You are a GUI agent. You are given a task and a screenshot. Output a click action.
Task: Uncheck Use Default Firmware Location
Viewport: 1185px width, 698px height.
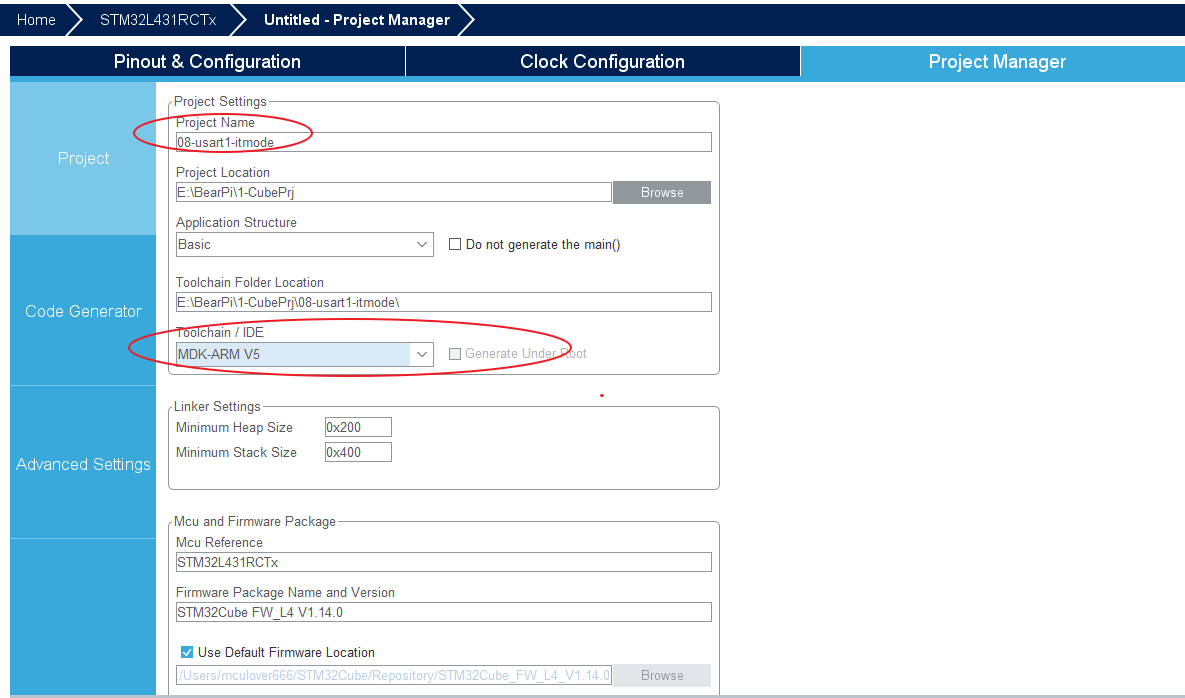[x=187, y=652]
